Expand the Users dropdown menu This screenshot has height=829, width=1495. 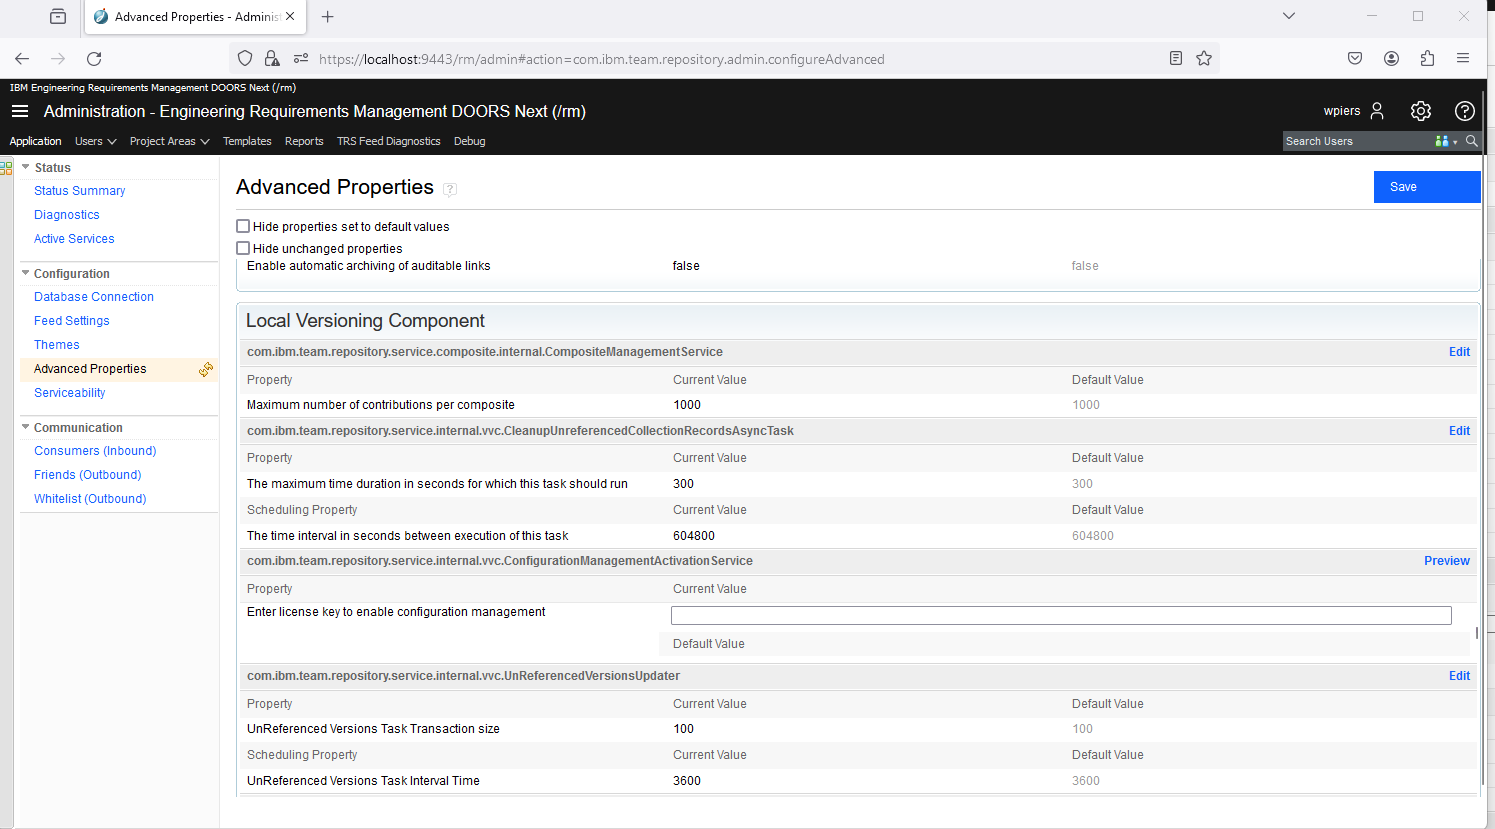(96, 142)
